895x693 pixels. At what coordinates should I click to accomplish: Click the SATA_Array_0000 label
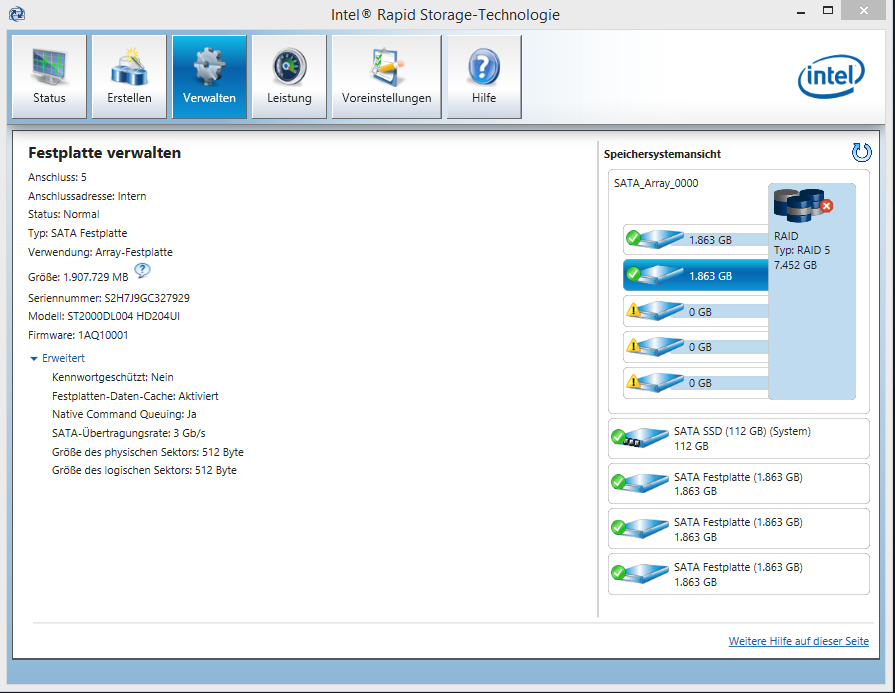(656, 183)
